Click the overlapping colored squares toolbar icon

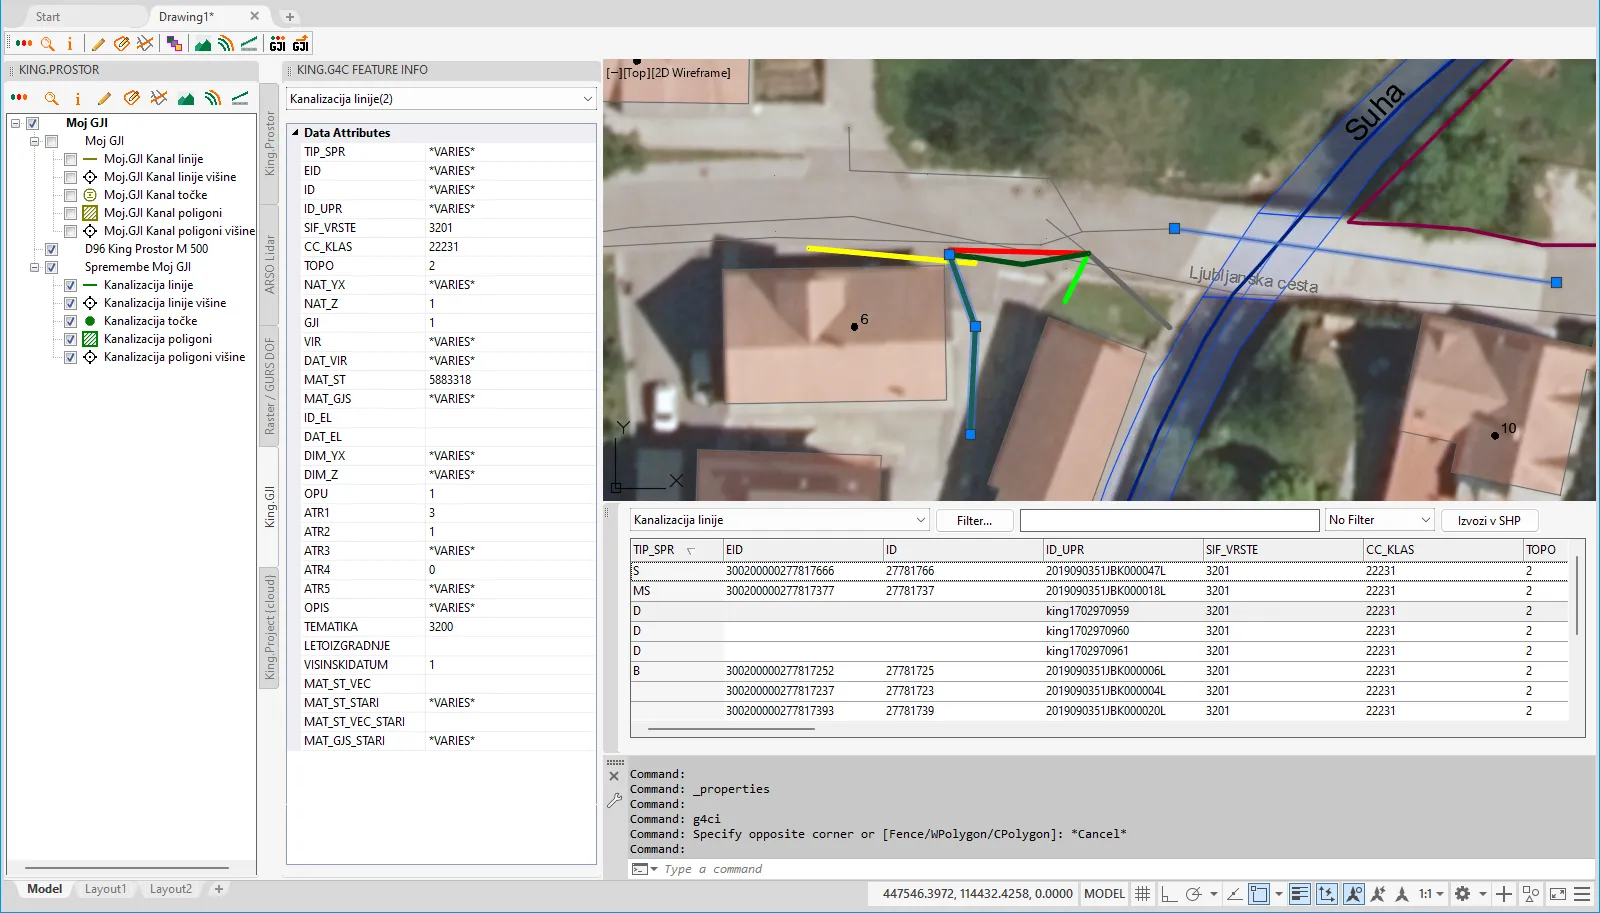pyautogui.click(x=175, y=44)
